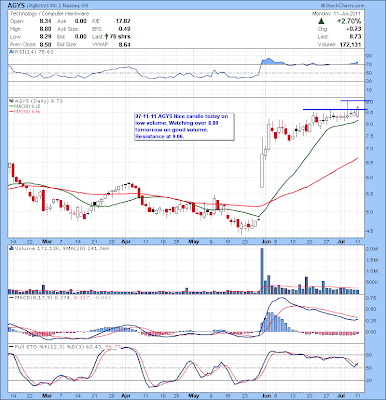386x400 pixels.
Task: Click the green up arrow beside Last 76 shrs
Action: pos(106,36)
